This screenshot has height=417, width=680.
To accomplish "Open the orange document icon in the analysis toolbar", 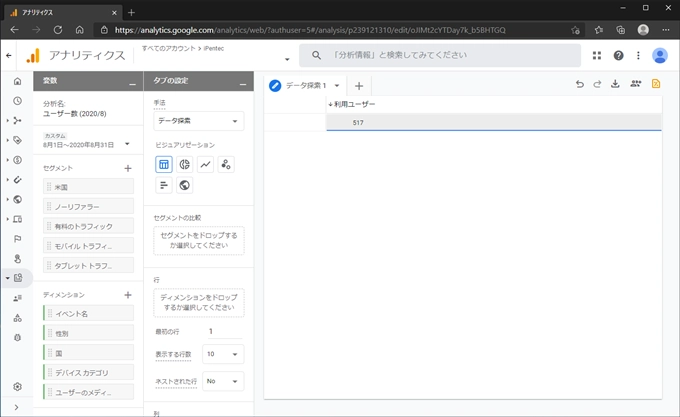I will [x=656, y=84].
